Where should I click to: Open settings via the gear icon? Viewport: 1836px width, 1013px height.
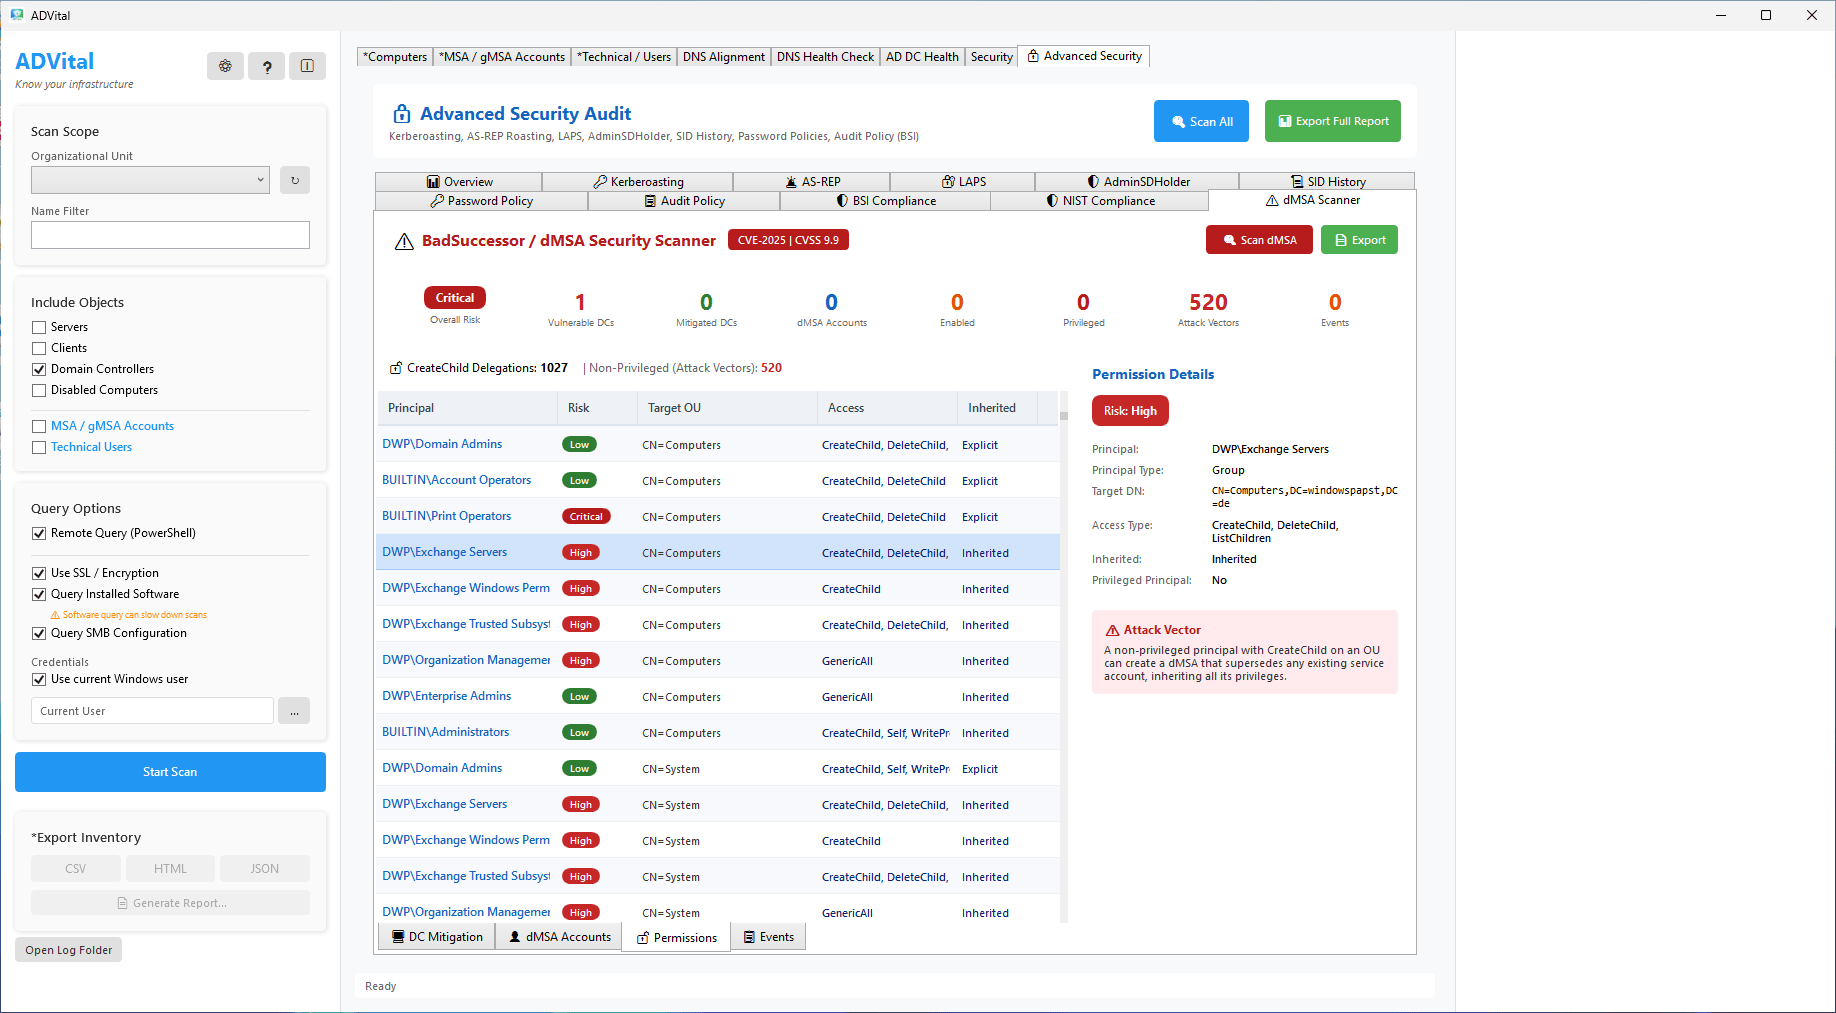(225, 66)
